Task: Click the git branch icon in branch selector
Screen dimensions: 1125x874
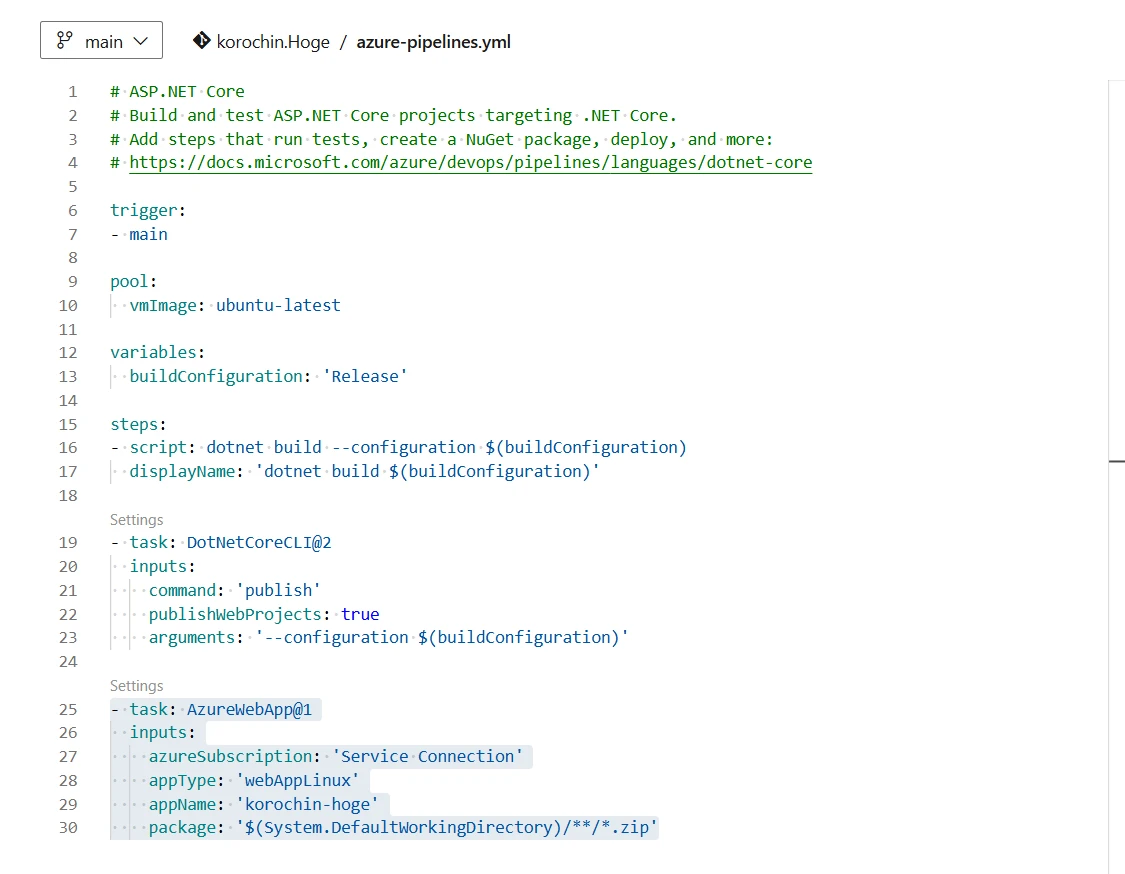Action: (65, 41)
